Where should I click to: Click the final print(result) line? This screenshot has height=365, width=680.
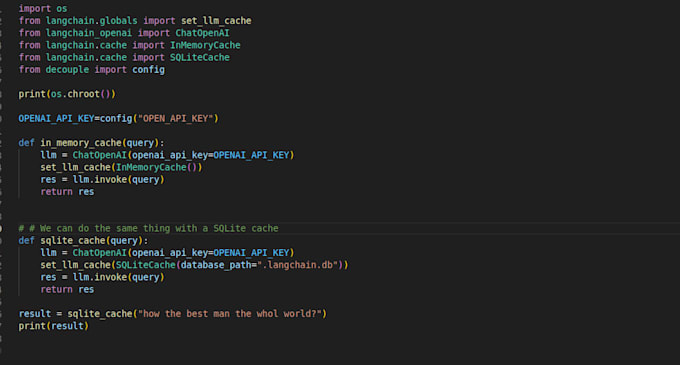point(53,326)
